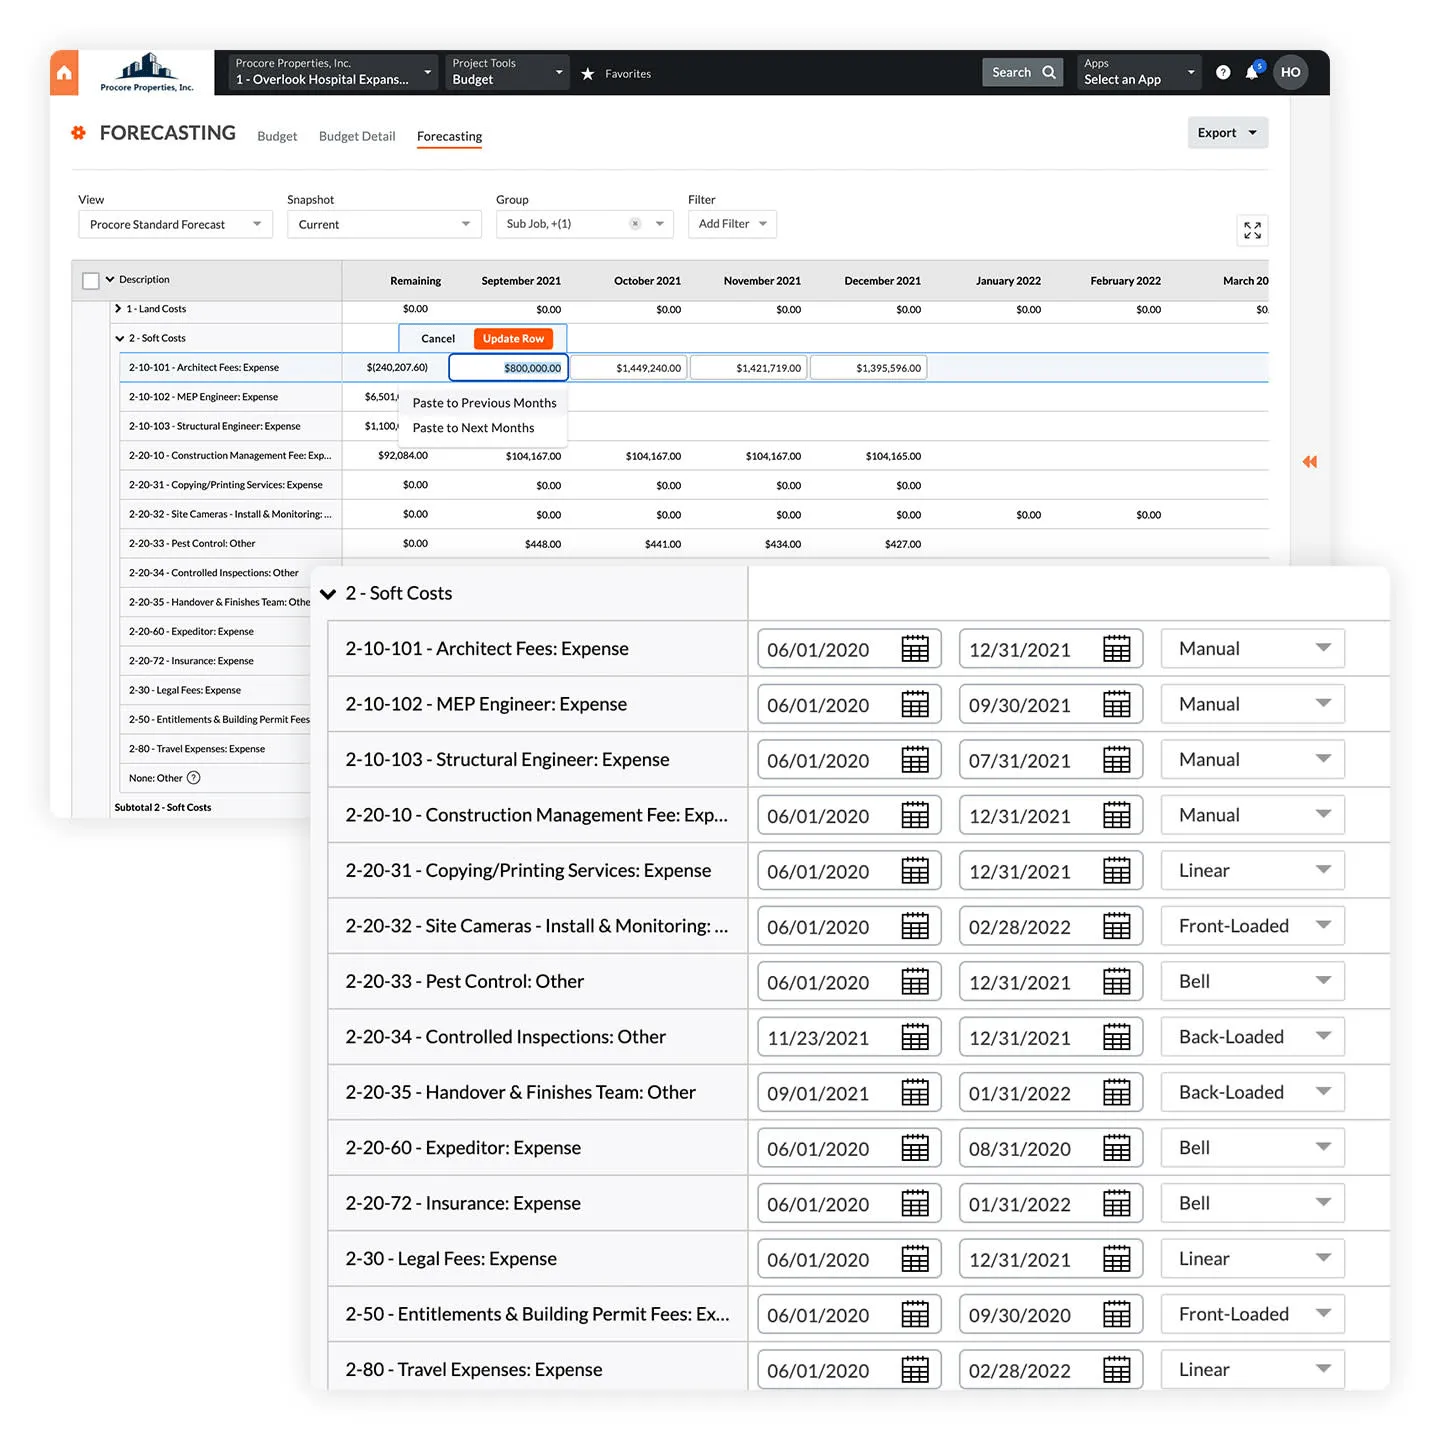Choose Paste to Next Months

click(473, 428)
